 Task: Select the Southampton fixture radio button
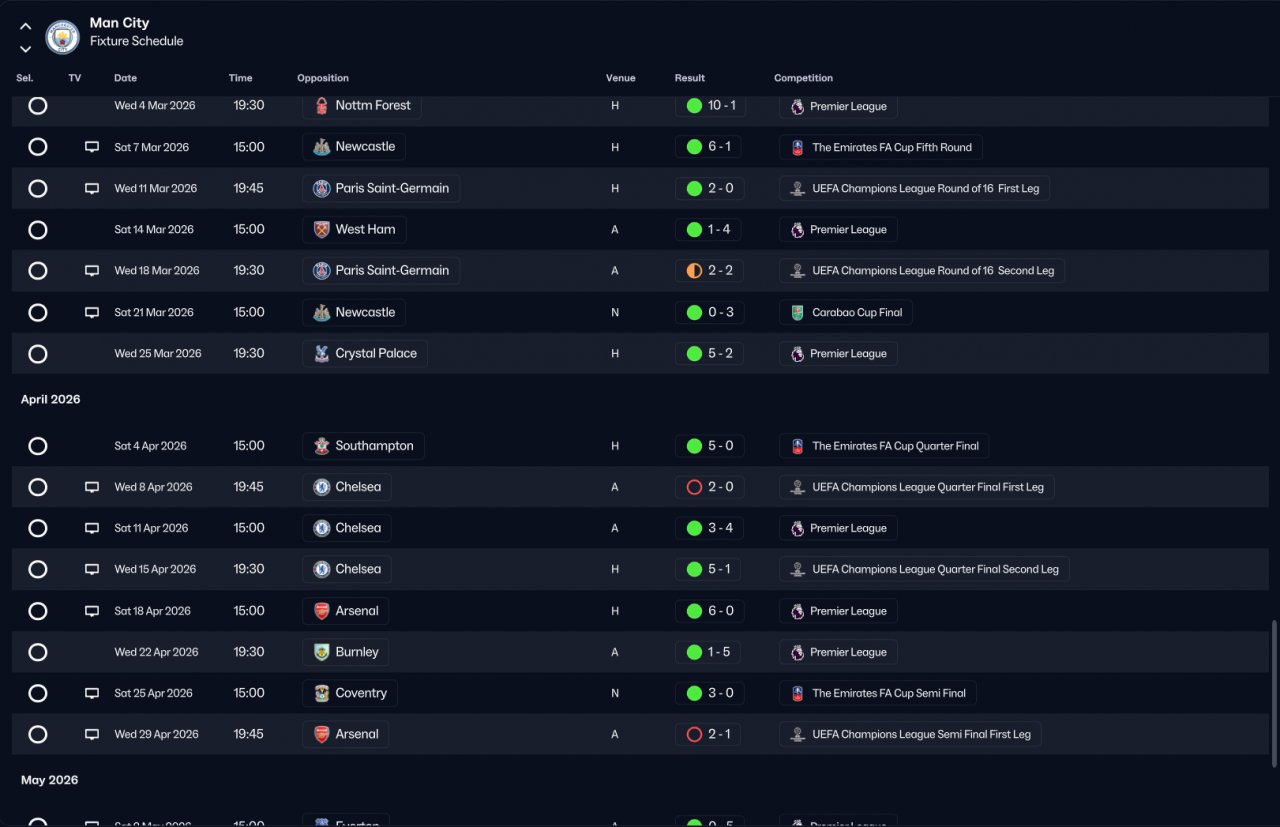38,446
